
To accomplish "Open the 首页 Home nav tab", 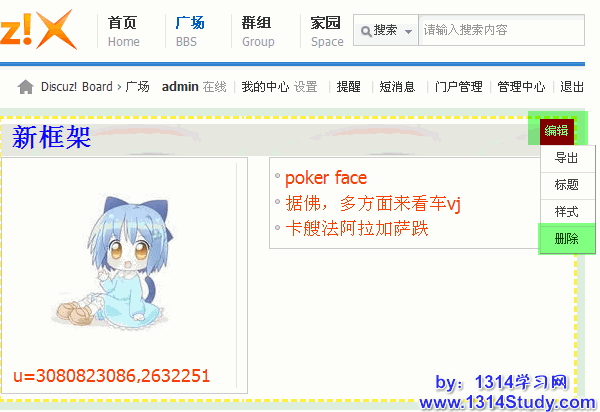I will tap(123, 31).
